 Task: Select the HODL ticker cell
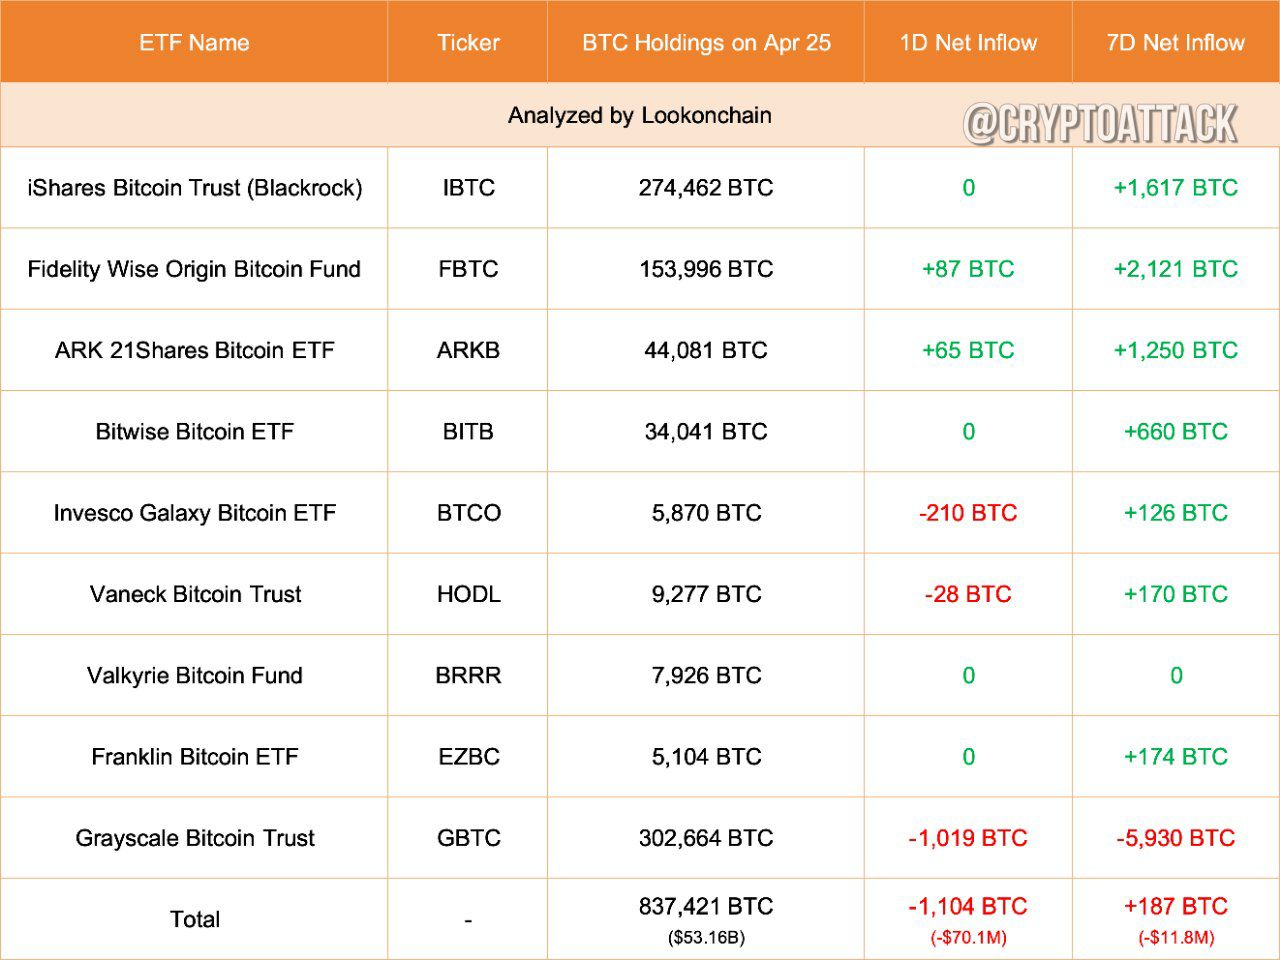point(468,594)
